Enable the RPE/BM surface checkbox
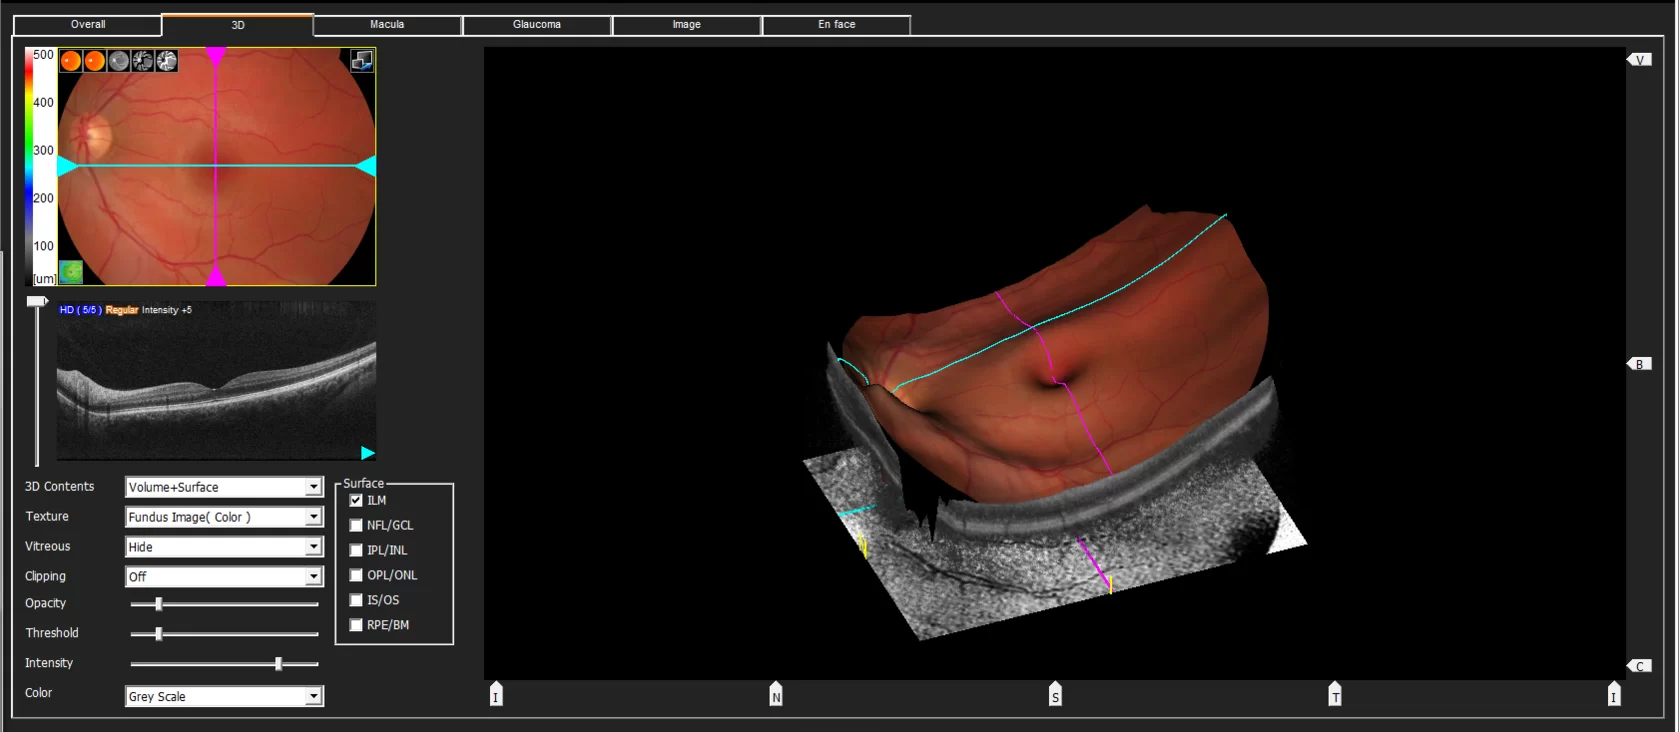The height and width of the screenshot is (732, 1680). [356, 625]
